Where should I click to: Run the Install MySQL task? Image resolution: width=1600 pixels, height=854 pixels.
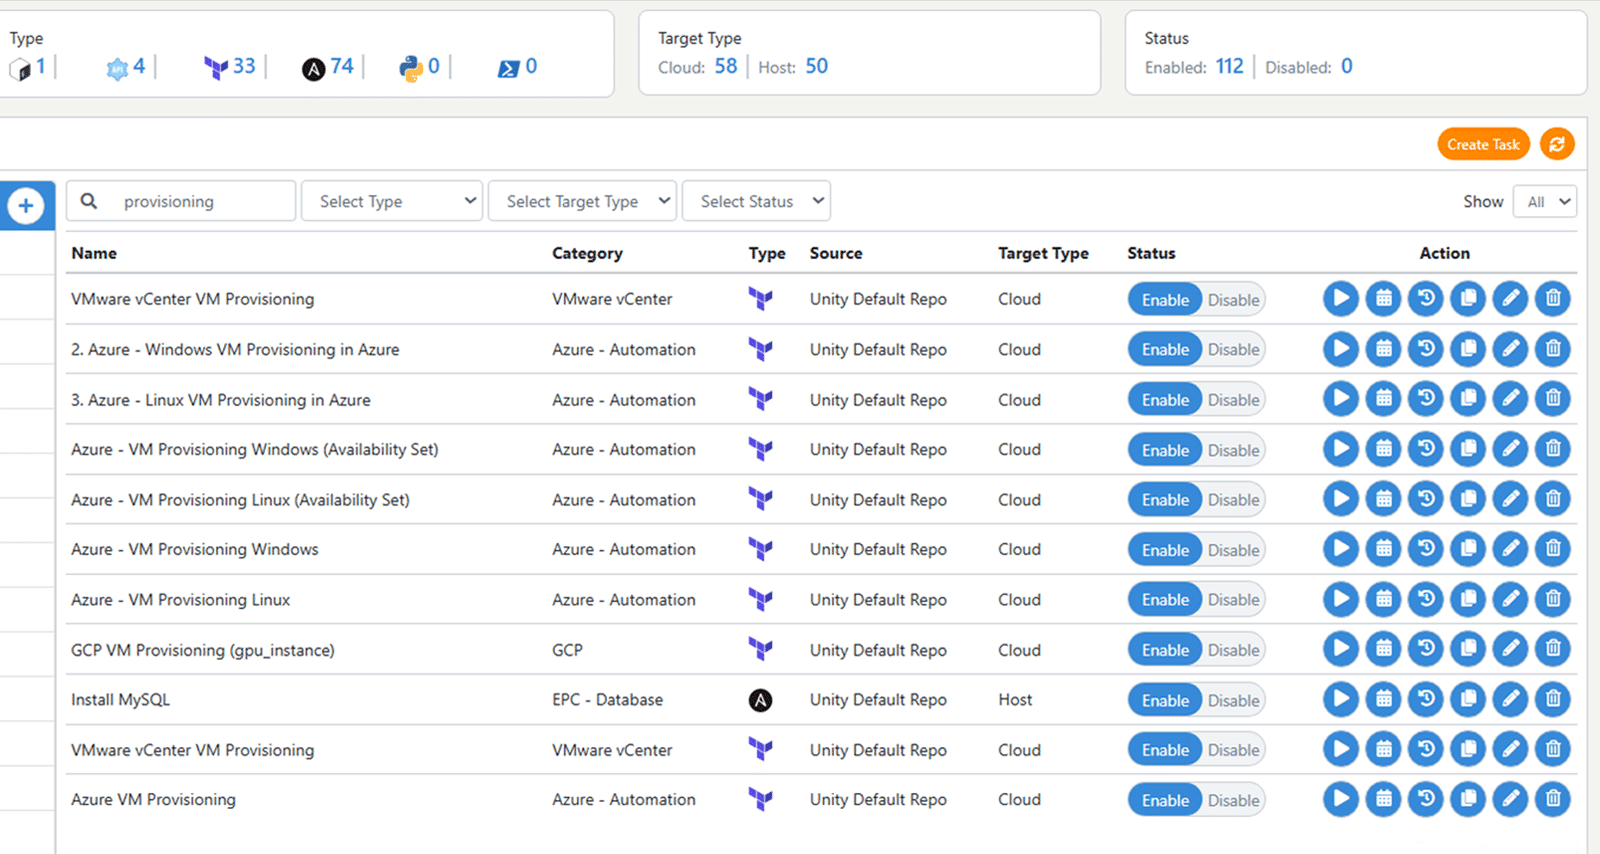pyautogui.click(x=1340, y=699)
